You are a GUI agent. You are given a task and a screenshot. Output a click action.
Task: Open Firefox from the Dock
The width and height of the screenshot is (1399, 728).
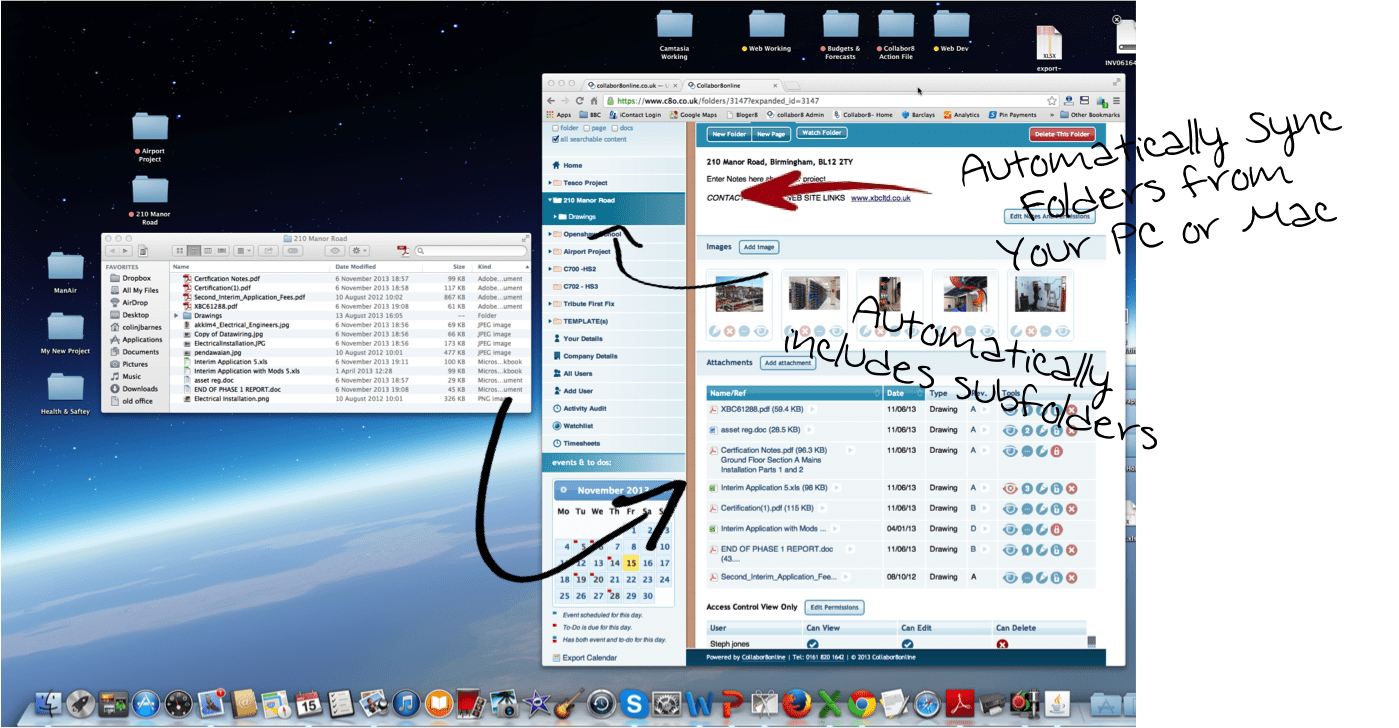(796, 703)
